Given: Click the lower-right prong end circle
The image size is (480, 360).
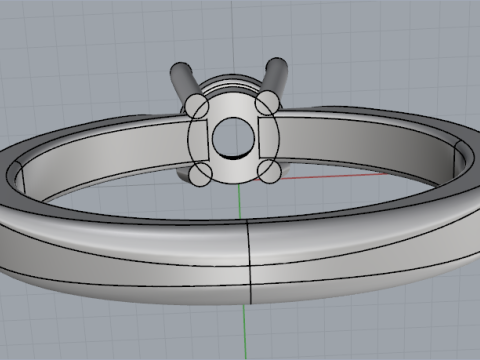Looking at the screenshot, I should (x=269, y=171).
